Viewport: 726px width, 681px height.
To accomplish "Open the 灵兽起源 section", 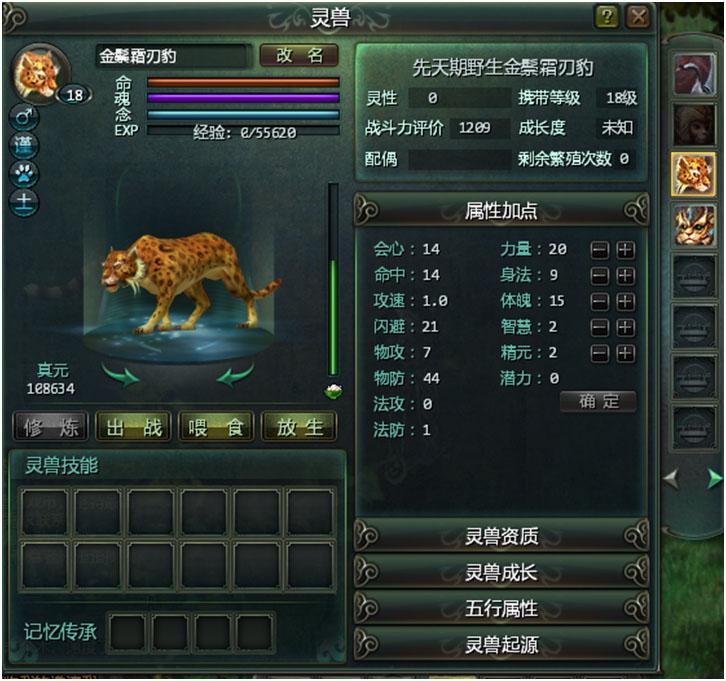I will point(501,644).
